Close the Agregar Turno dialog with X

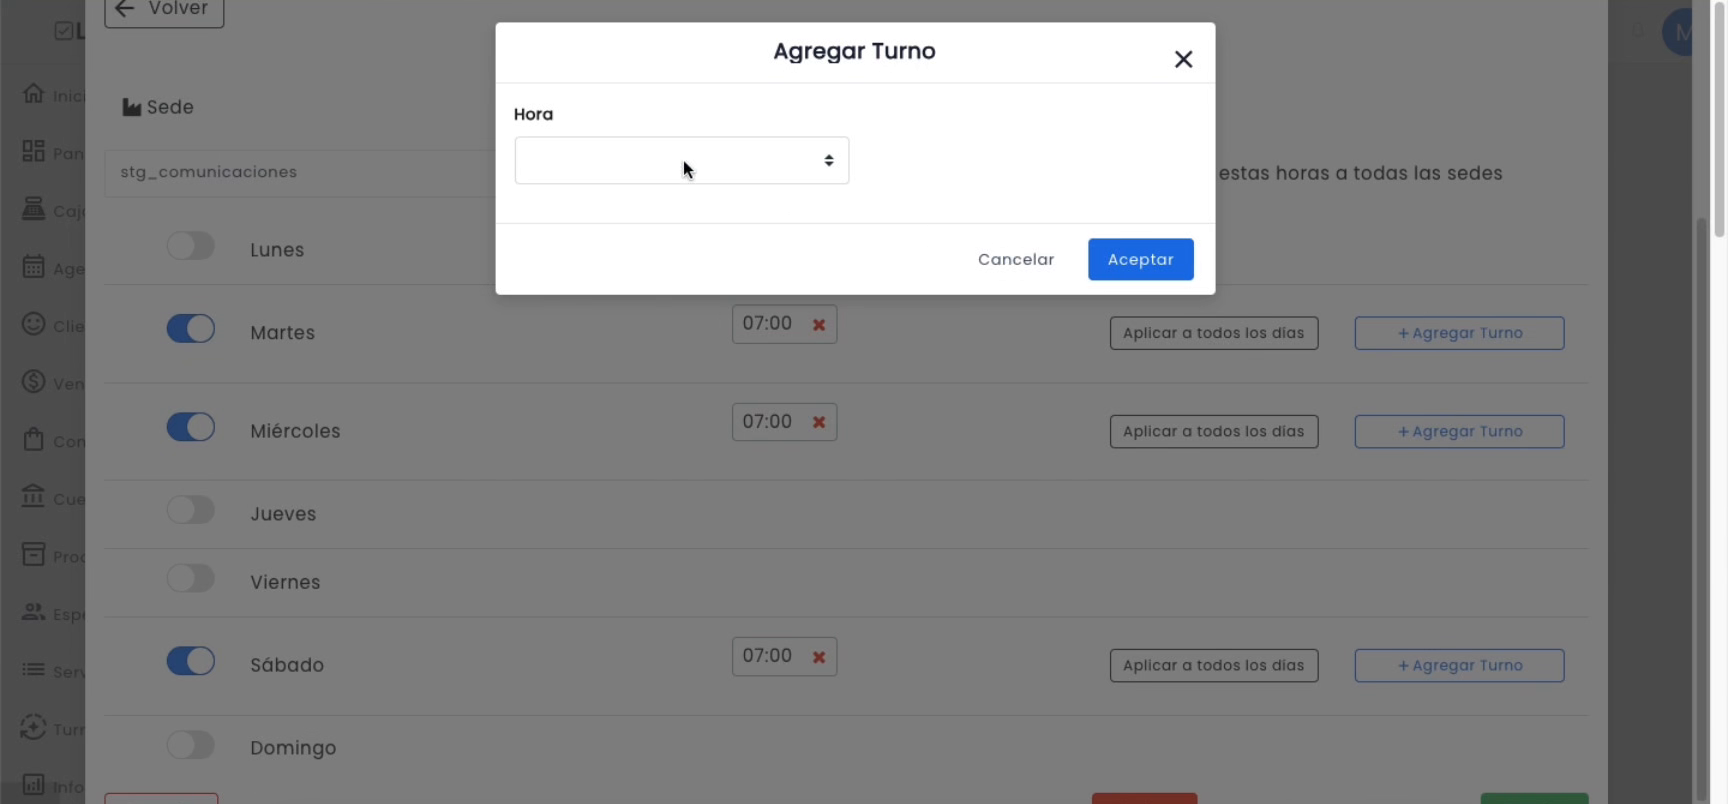(1183, 59)
